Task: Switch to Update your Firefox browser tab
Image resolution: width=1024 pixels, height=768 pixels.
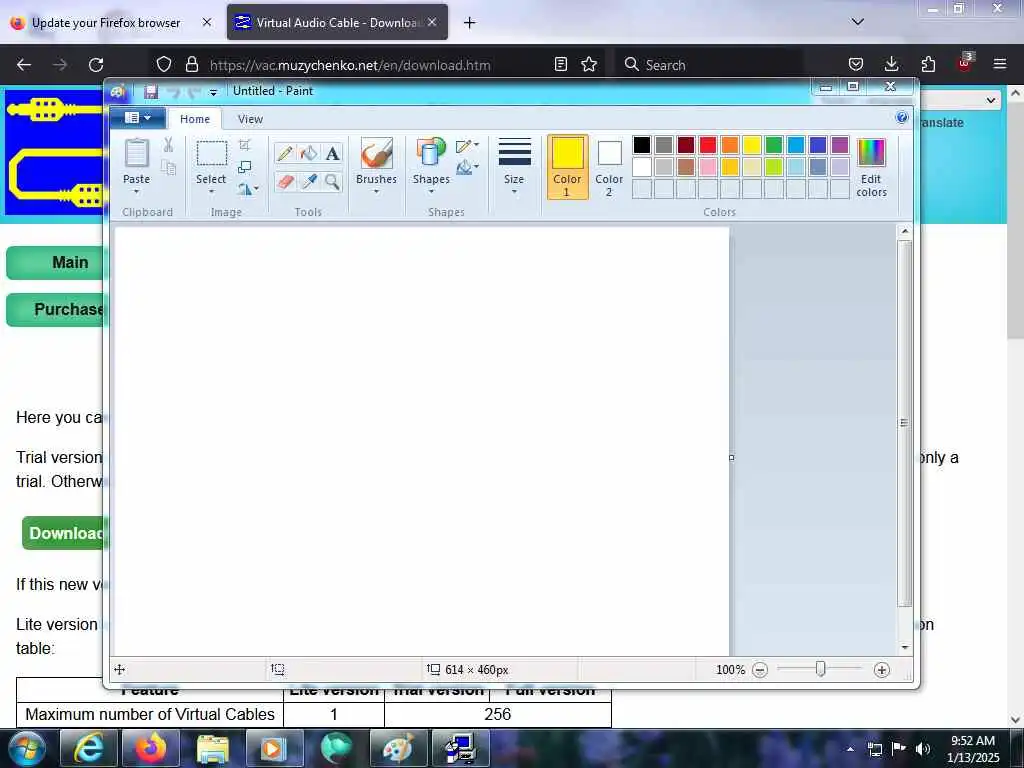Action: (106, 23)
